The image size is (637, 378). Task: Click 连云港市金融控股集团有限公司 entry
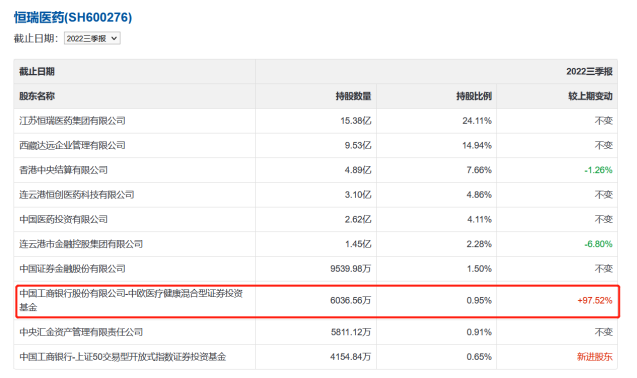click(x=81, y=244)
